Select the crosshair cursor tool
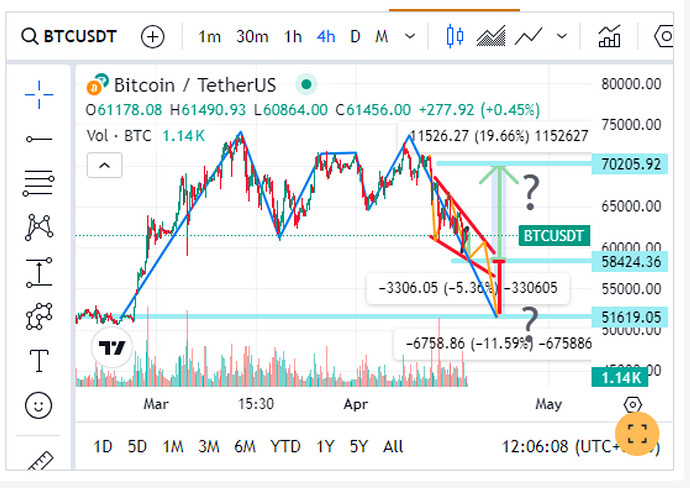This screenshot has height=488, width=690. [x=39, y=94]
